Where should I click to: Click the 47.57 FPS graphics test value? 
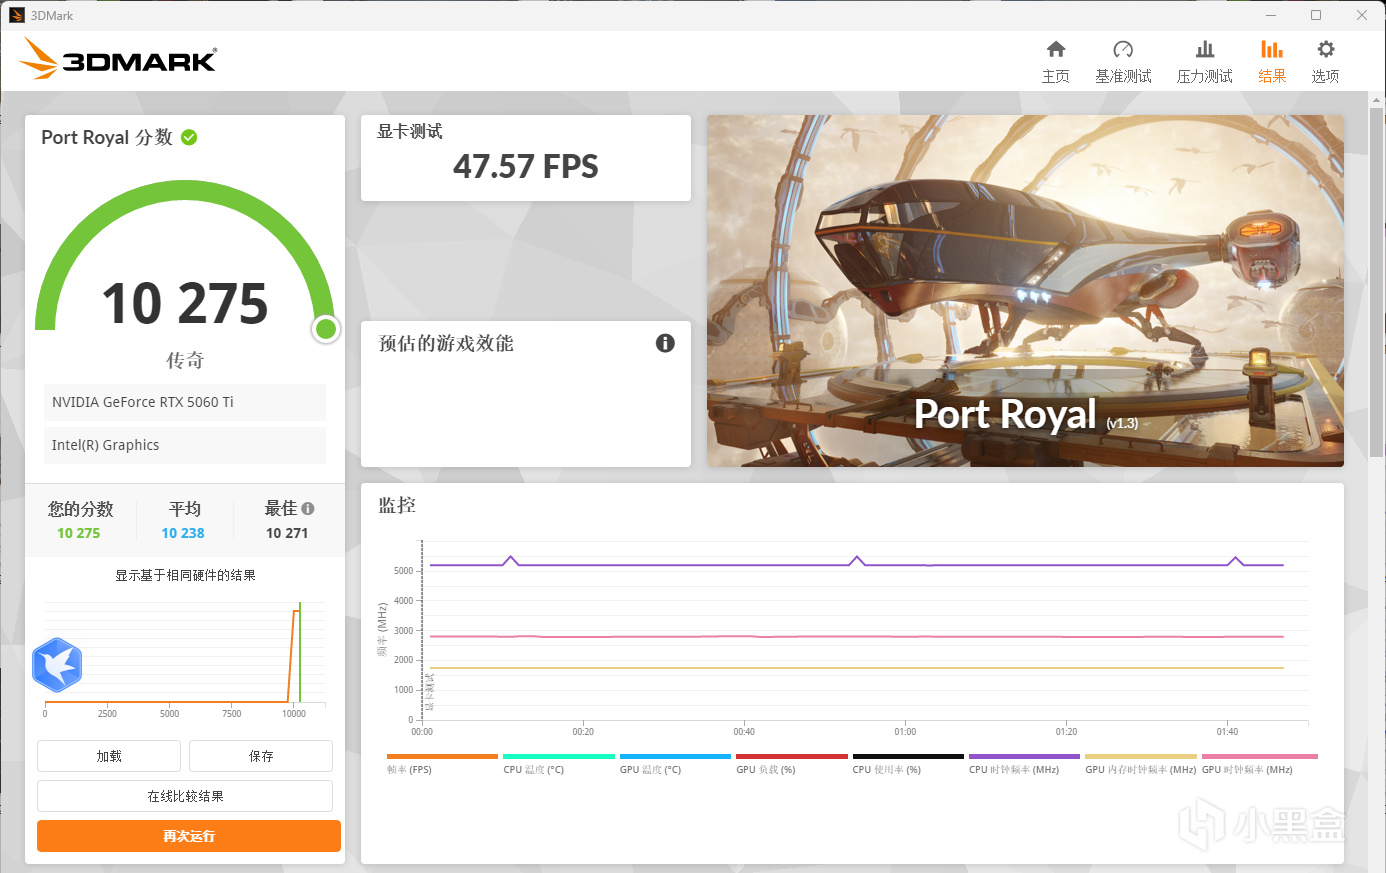coord(526,166)
